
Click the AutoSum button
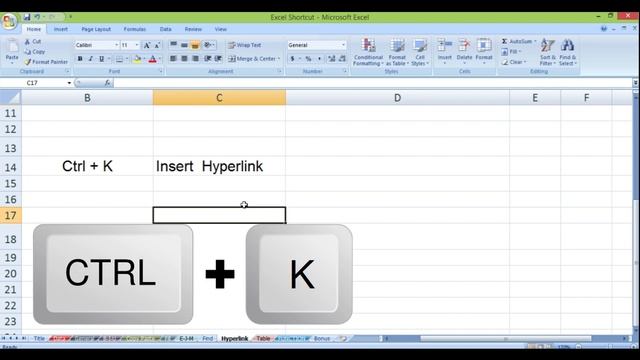click(516, 41)
